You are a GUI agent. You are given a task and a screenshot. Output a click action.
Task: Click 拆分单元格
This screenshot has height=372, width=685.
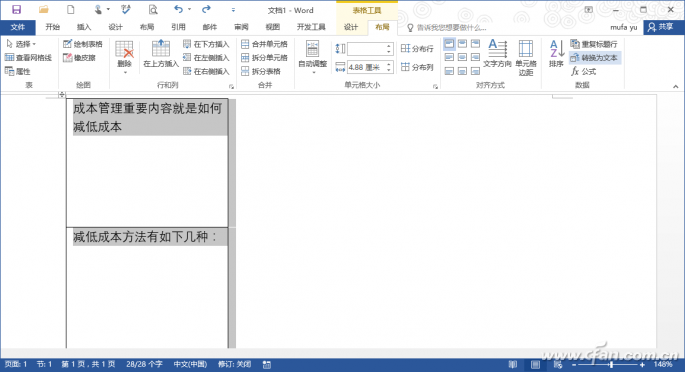coord(264,58)
